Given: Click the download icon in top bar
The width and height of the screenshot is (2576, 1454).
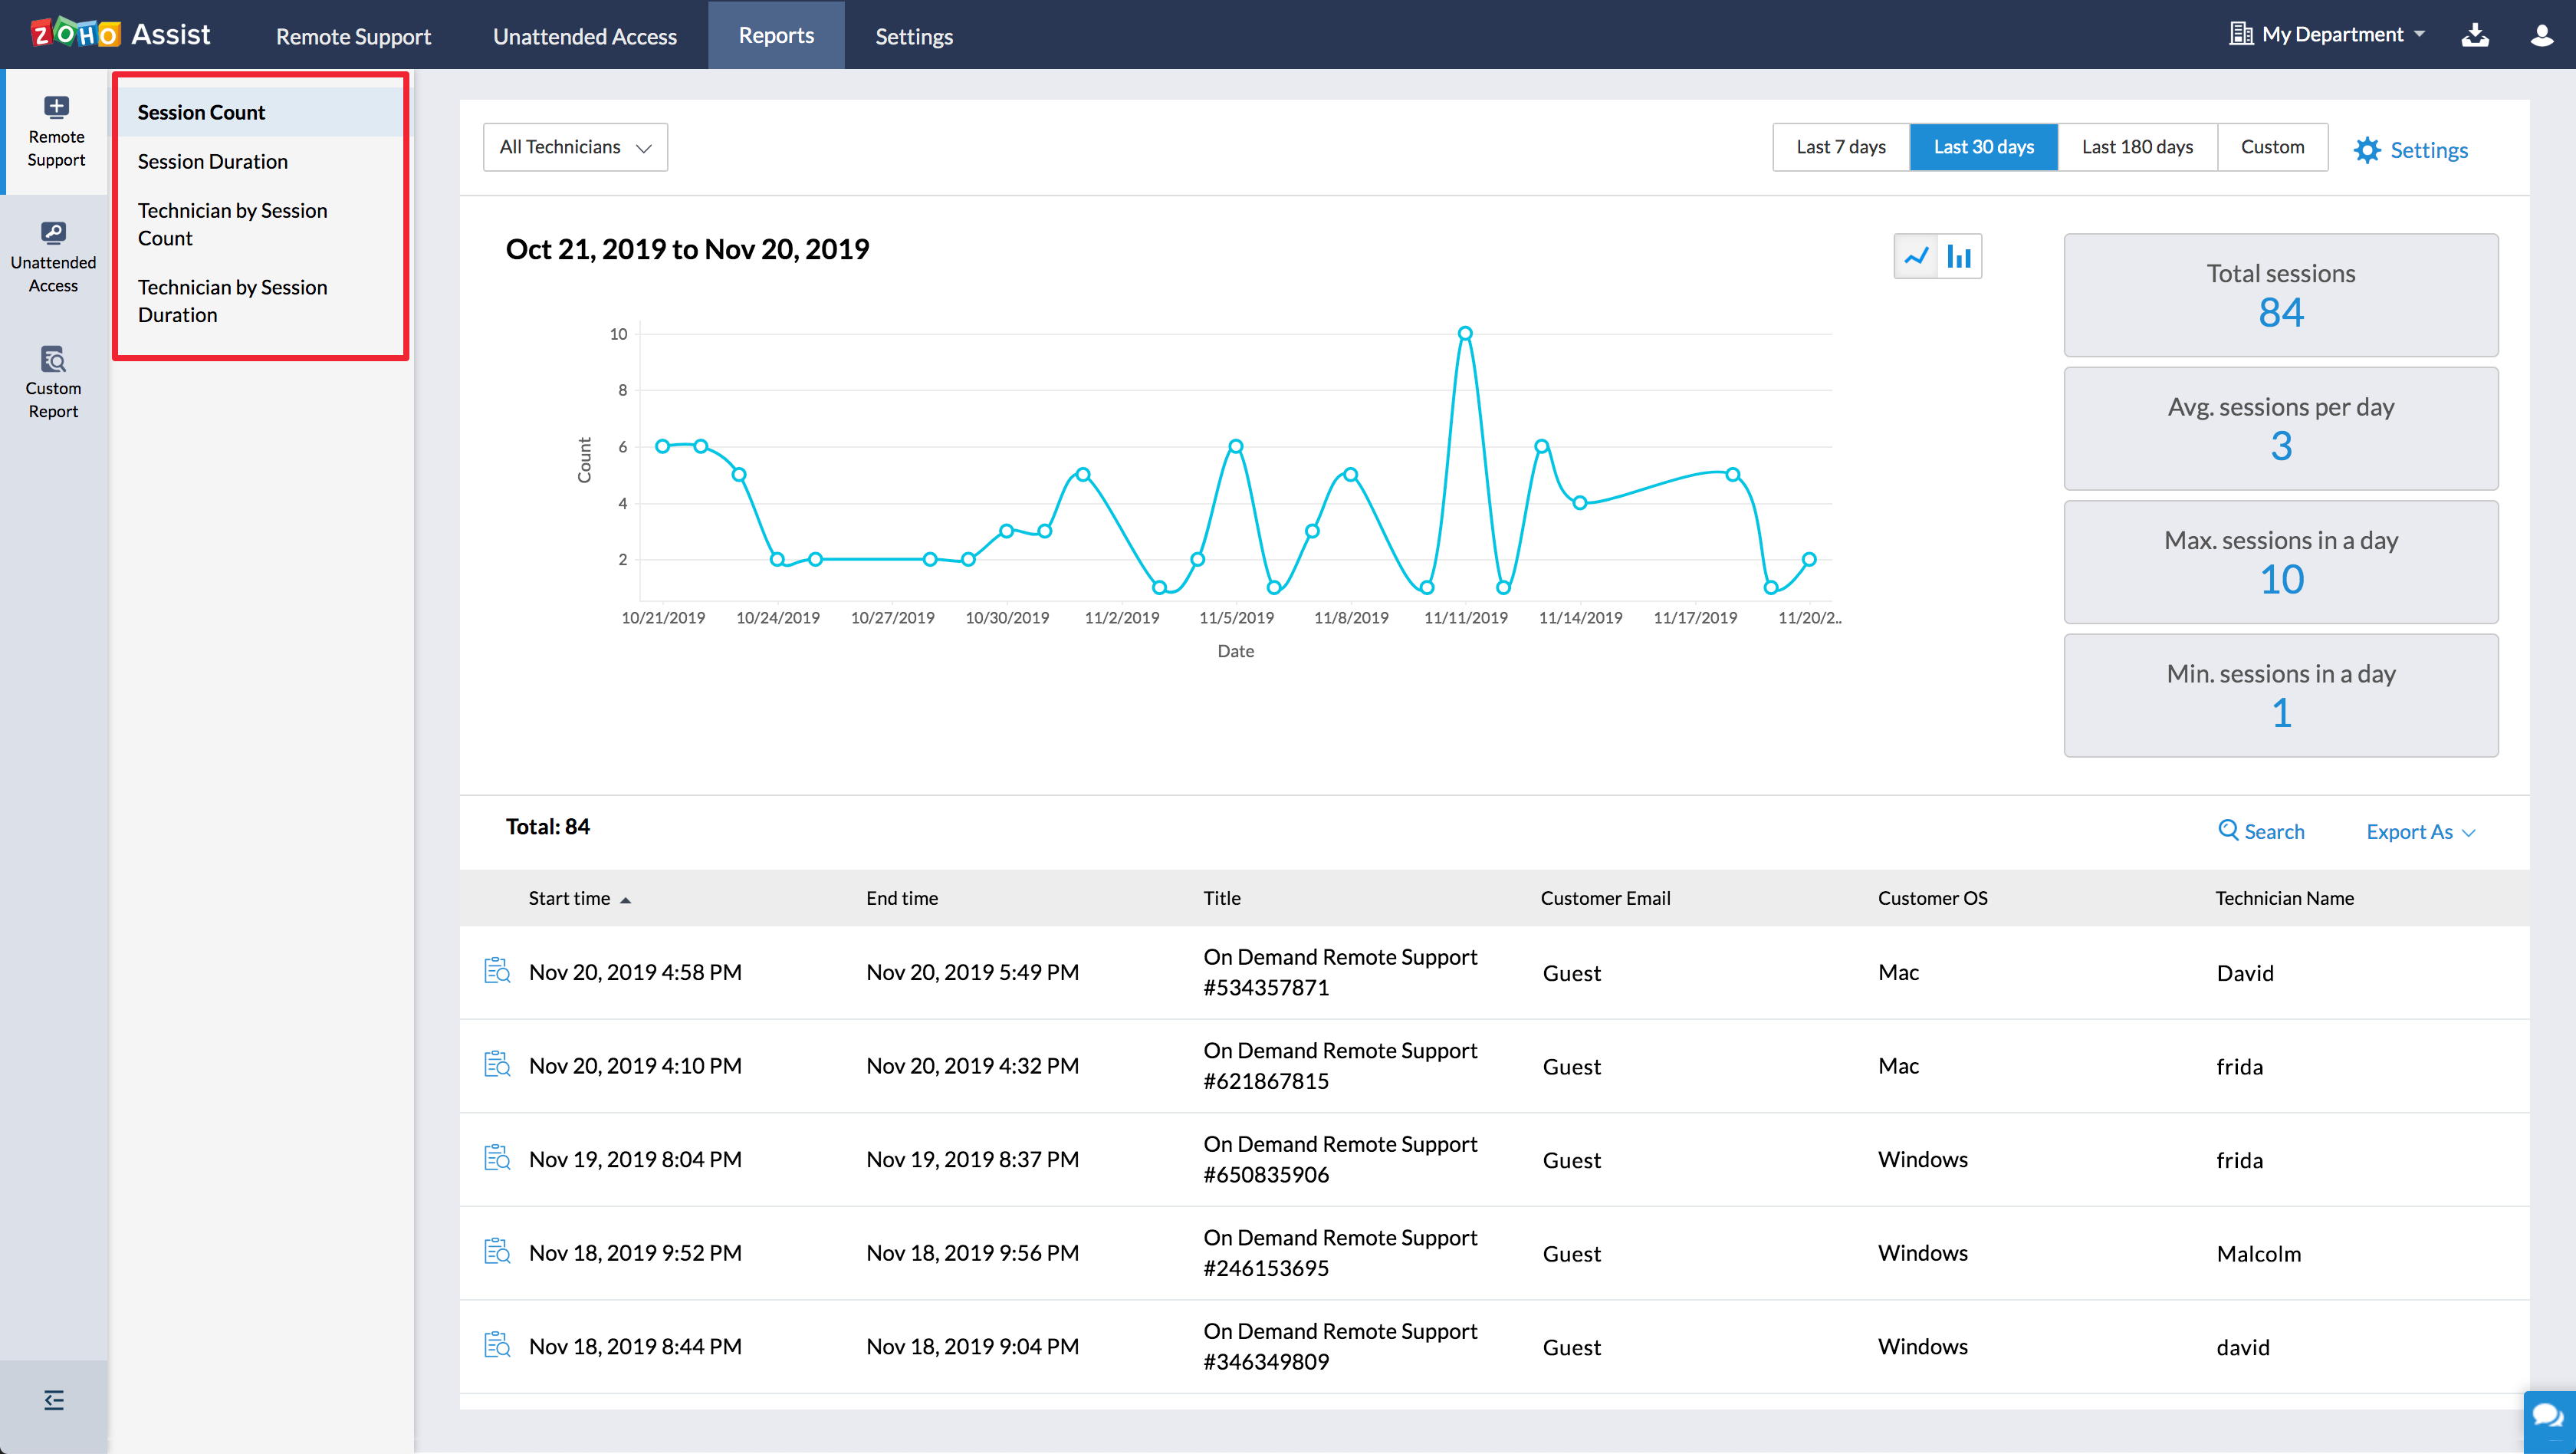Looking at the screenshot, I should (x=2474, y=35).
